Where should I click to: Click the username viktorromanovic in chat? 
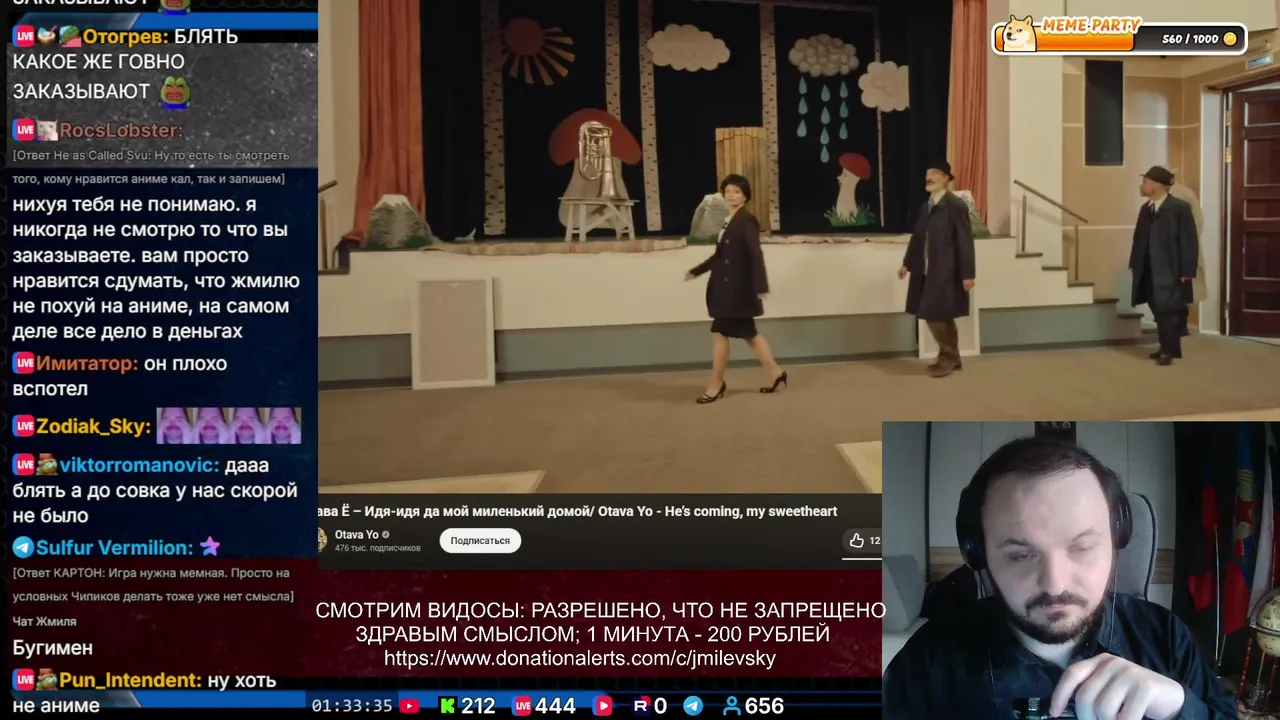tap(139, 465)
